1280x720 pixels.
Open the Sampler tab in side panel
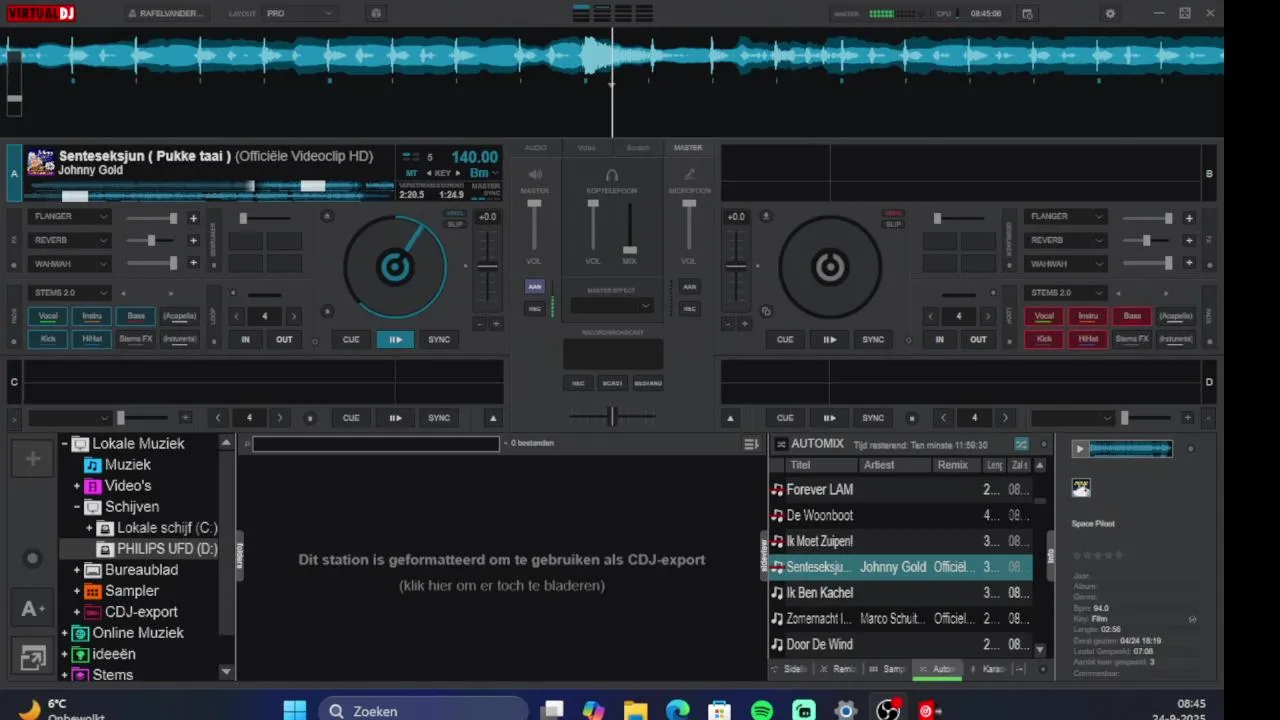888,669
